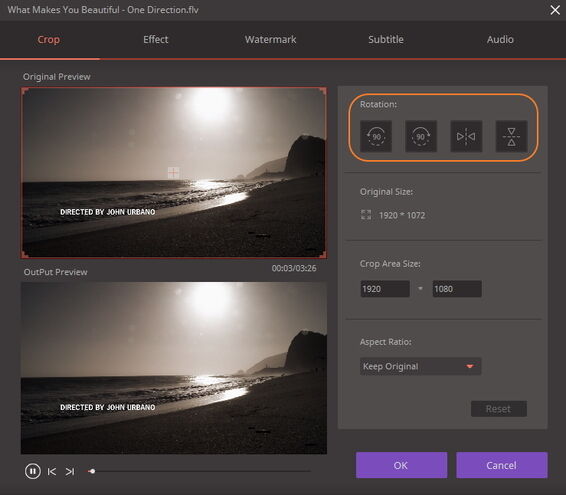Flip video horizontally
The image size is (566, 495).
[x=466, y=136]
